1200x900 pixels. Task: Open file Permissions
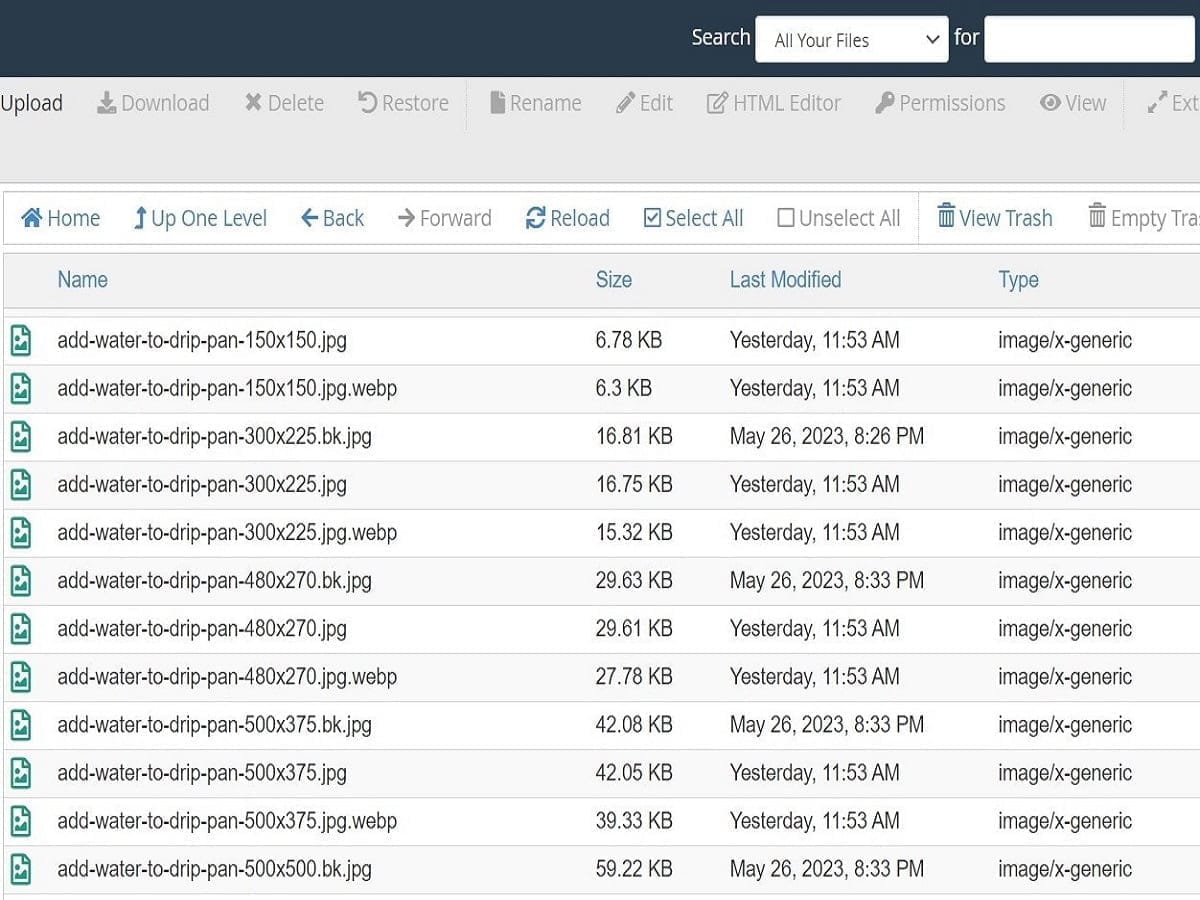(x=939, y=102)
